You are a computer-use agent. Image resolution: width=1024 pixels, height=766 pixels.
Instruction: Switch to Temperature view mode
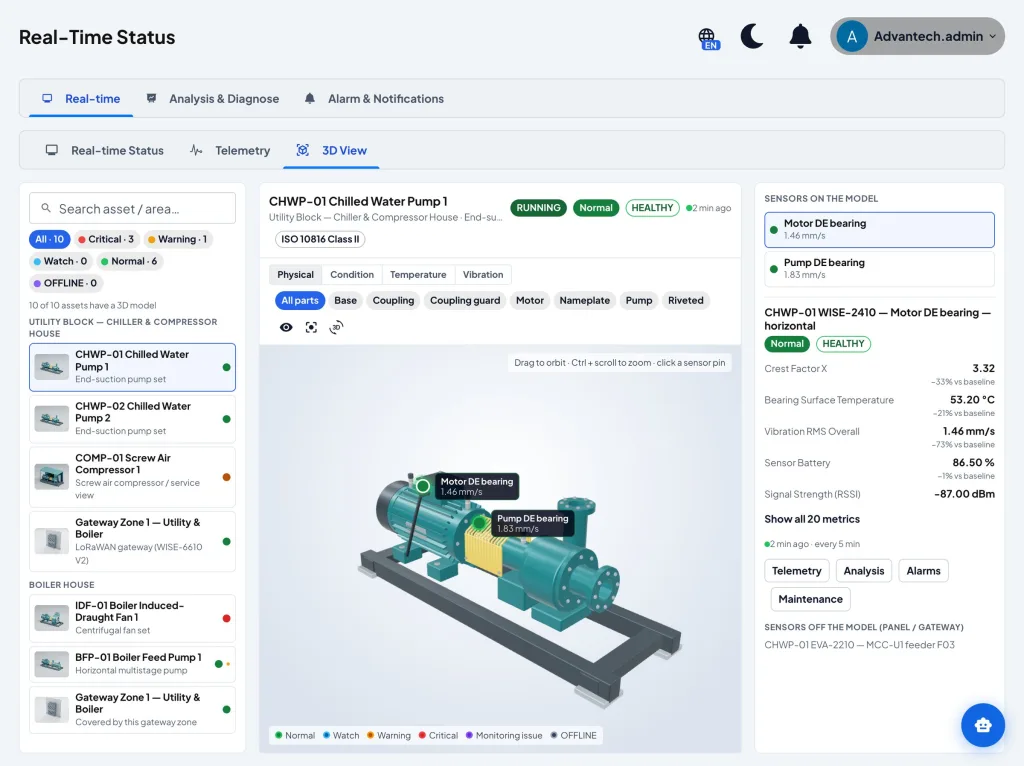pyautogui.click(x=418, y=275)
